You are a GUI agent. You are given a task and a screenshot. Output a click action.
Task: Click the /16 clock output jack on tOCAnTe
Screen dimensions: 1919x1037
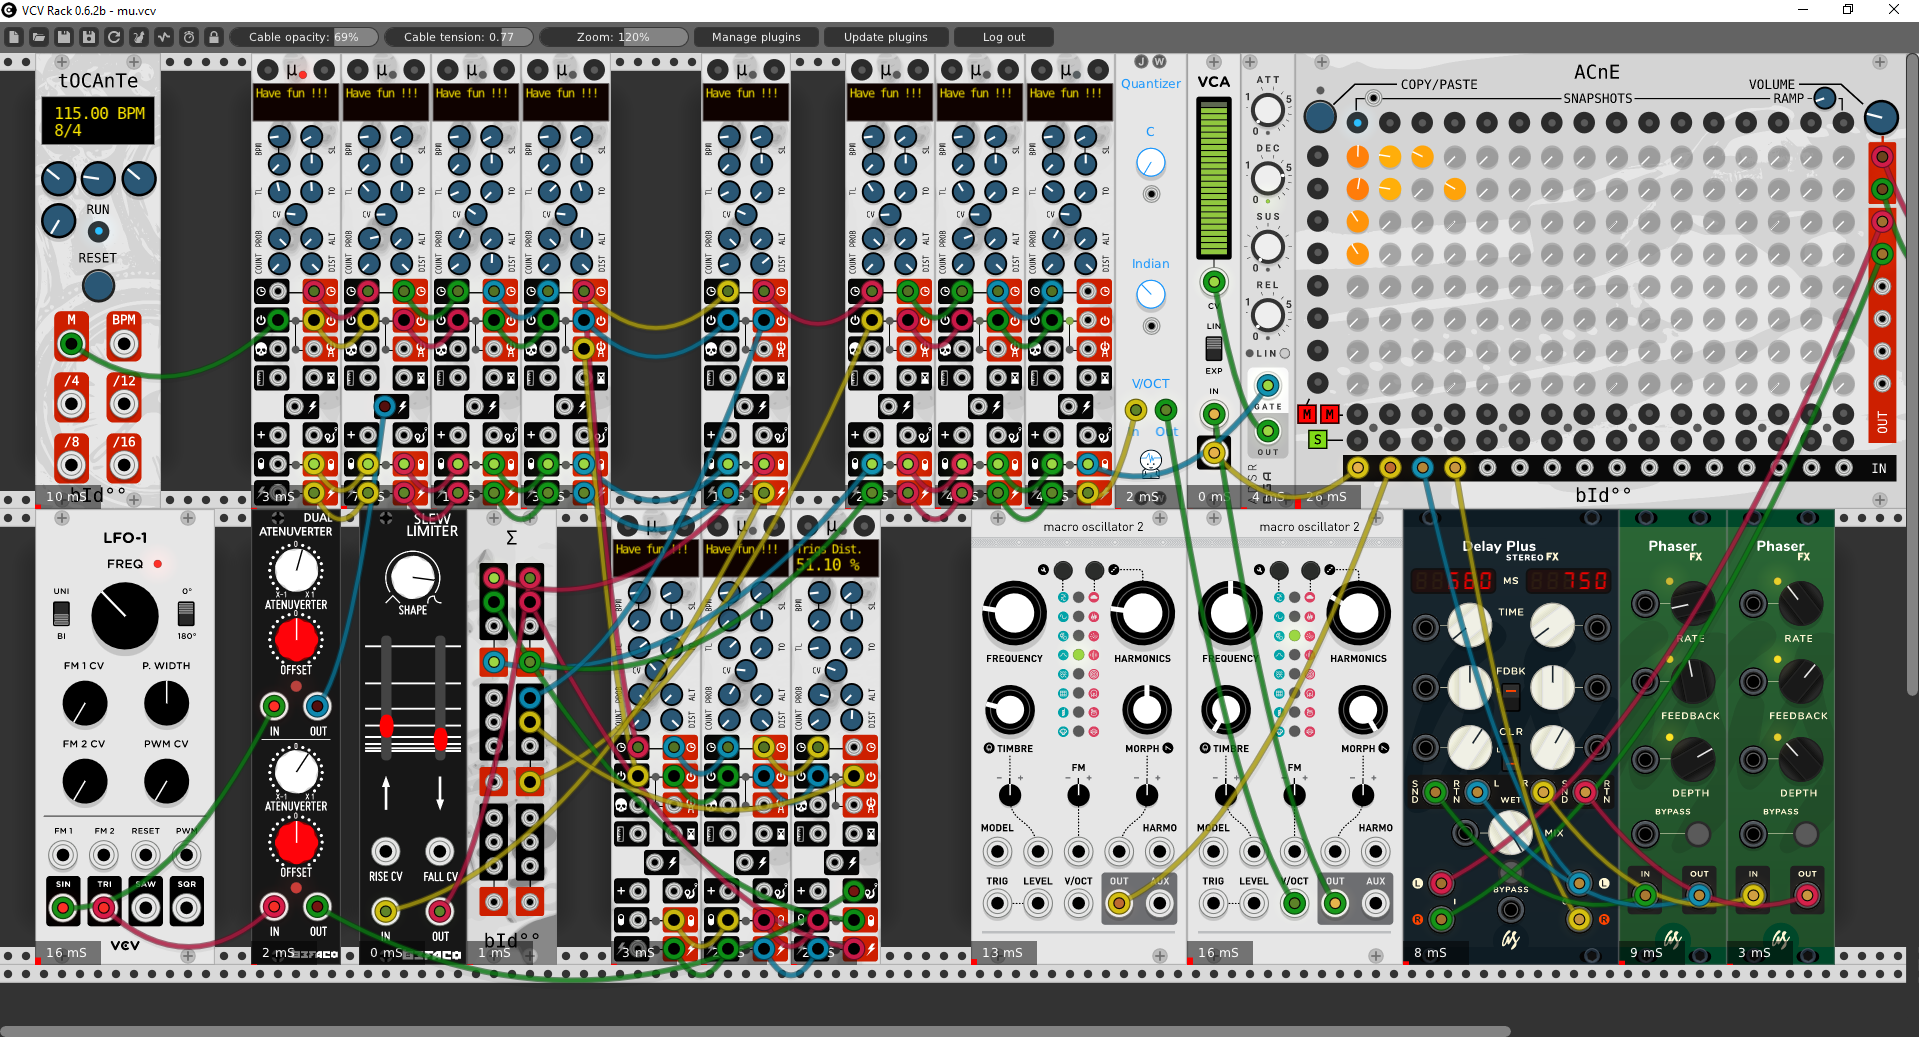[x=124, y=465]
